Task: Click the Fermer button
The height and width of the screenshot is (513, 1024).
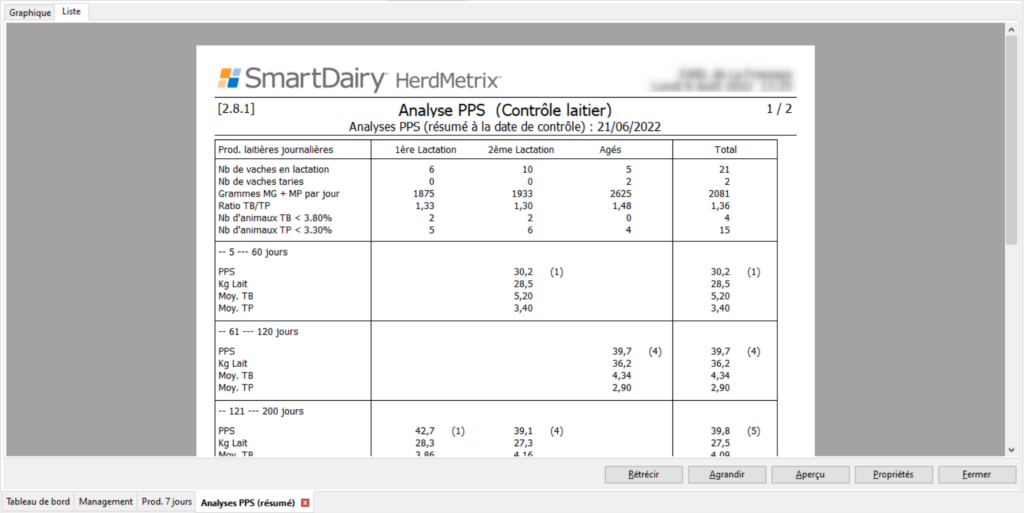Action: (x=976, y=474)
